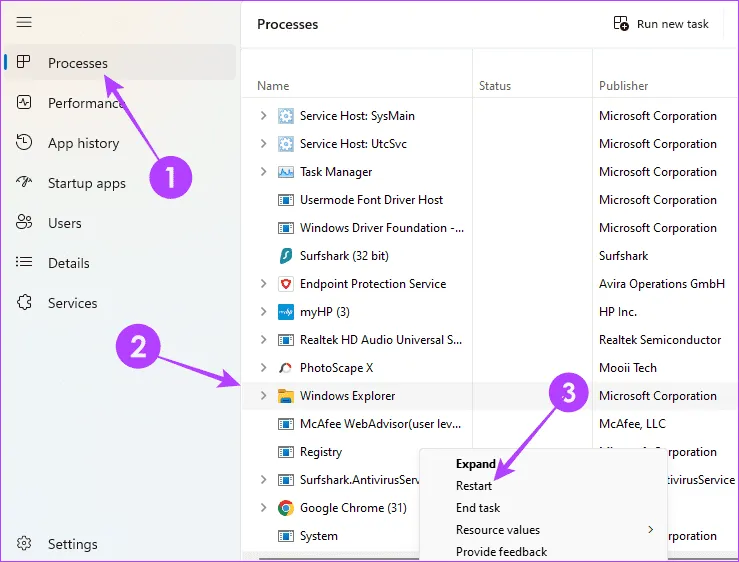
Task: Click the App history clock icon
Action: coord(24,142)
